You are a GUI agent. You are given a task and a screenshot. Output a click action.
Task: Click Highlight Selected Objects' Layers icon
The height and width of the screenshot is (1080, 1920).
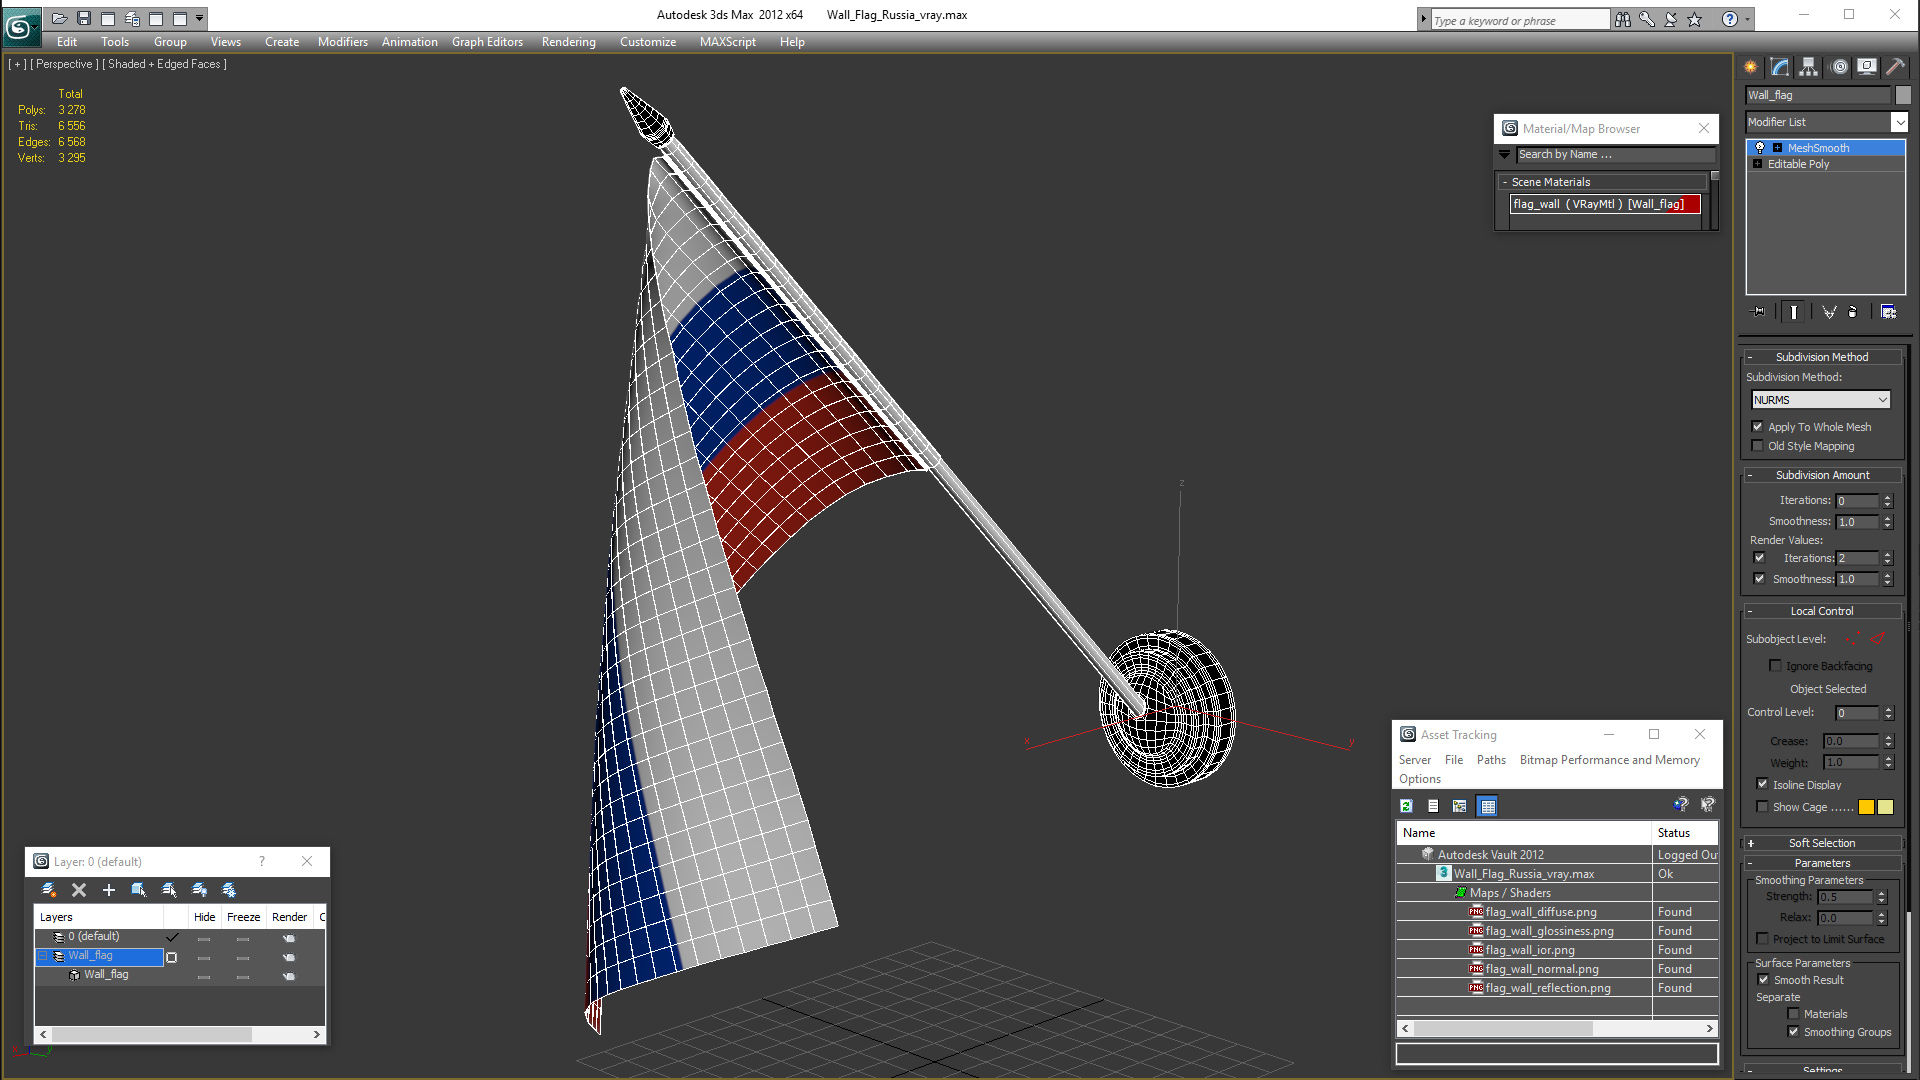(169, 890)
